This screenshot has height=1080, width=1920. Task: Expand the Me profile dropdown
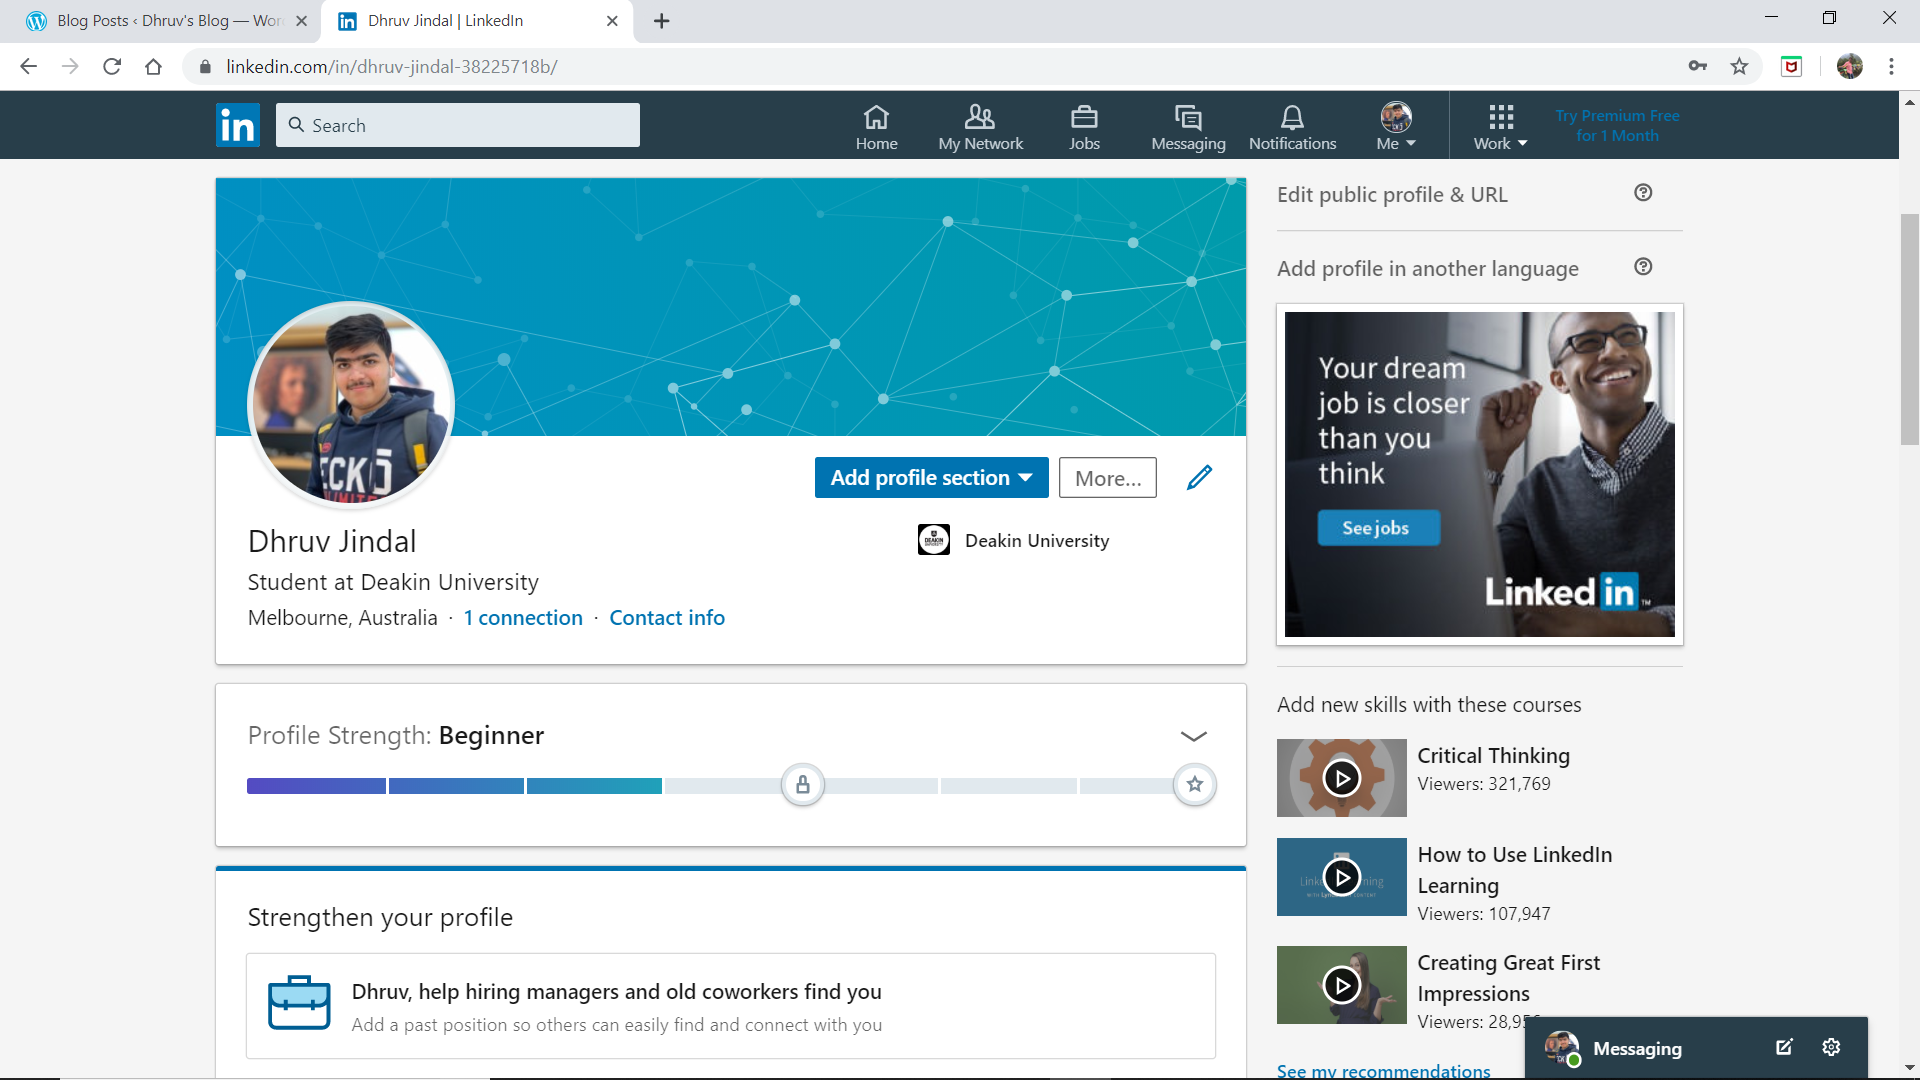click(x=1396, y=126)
